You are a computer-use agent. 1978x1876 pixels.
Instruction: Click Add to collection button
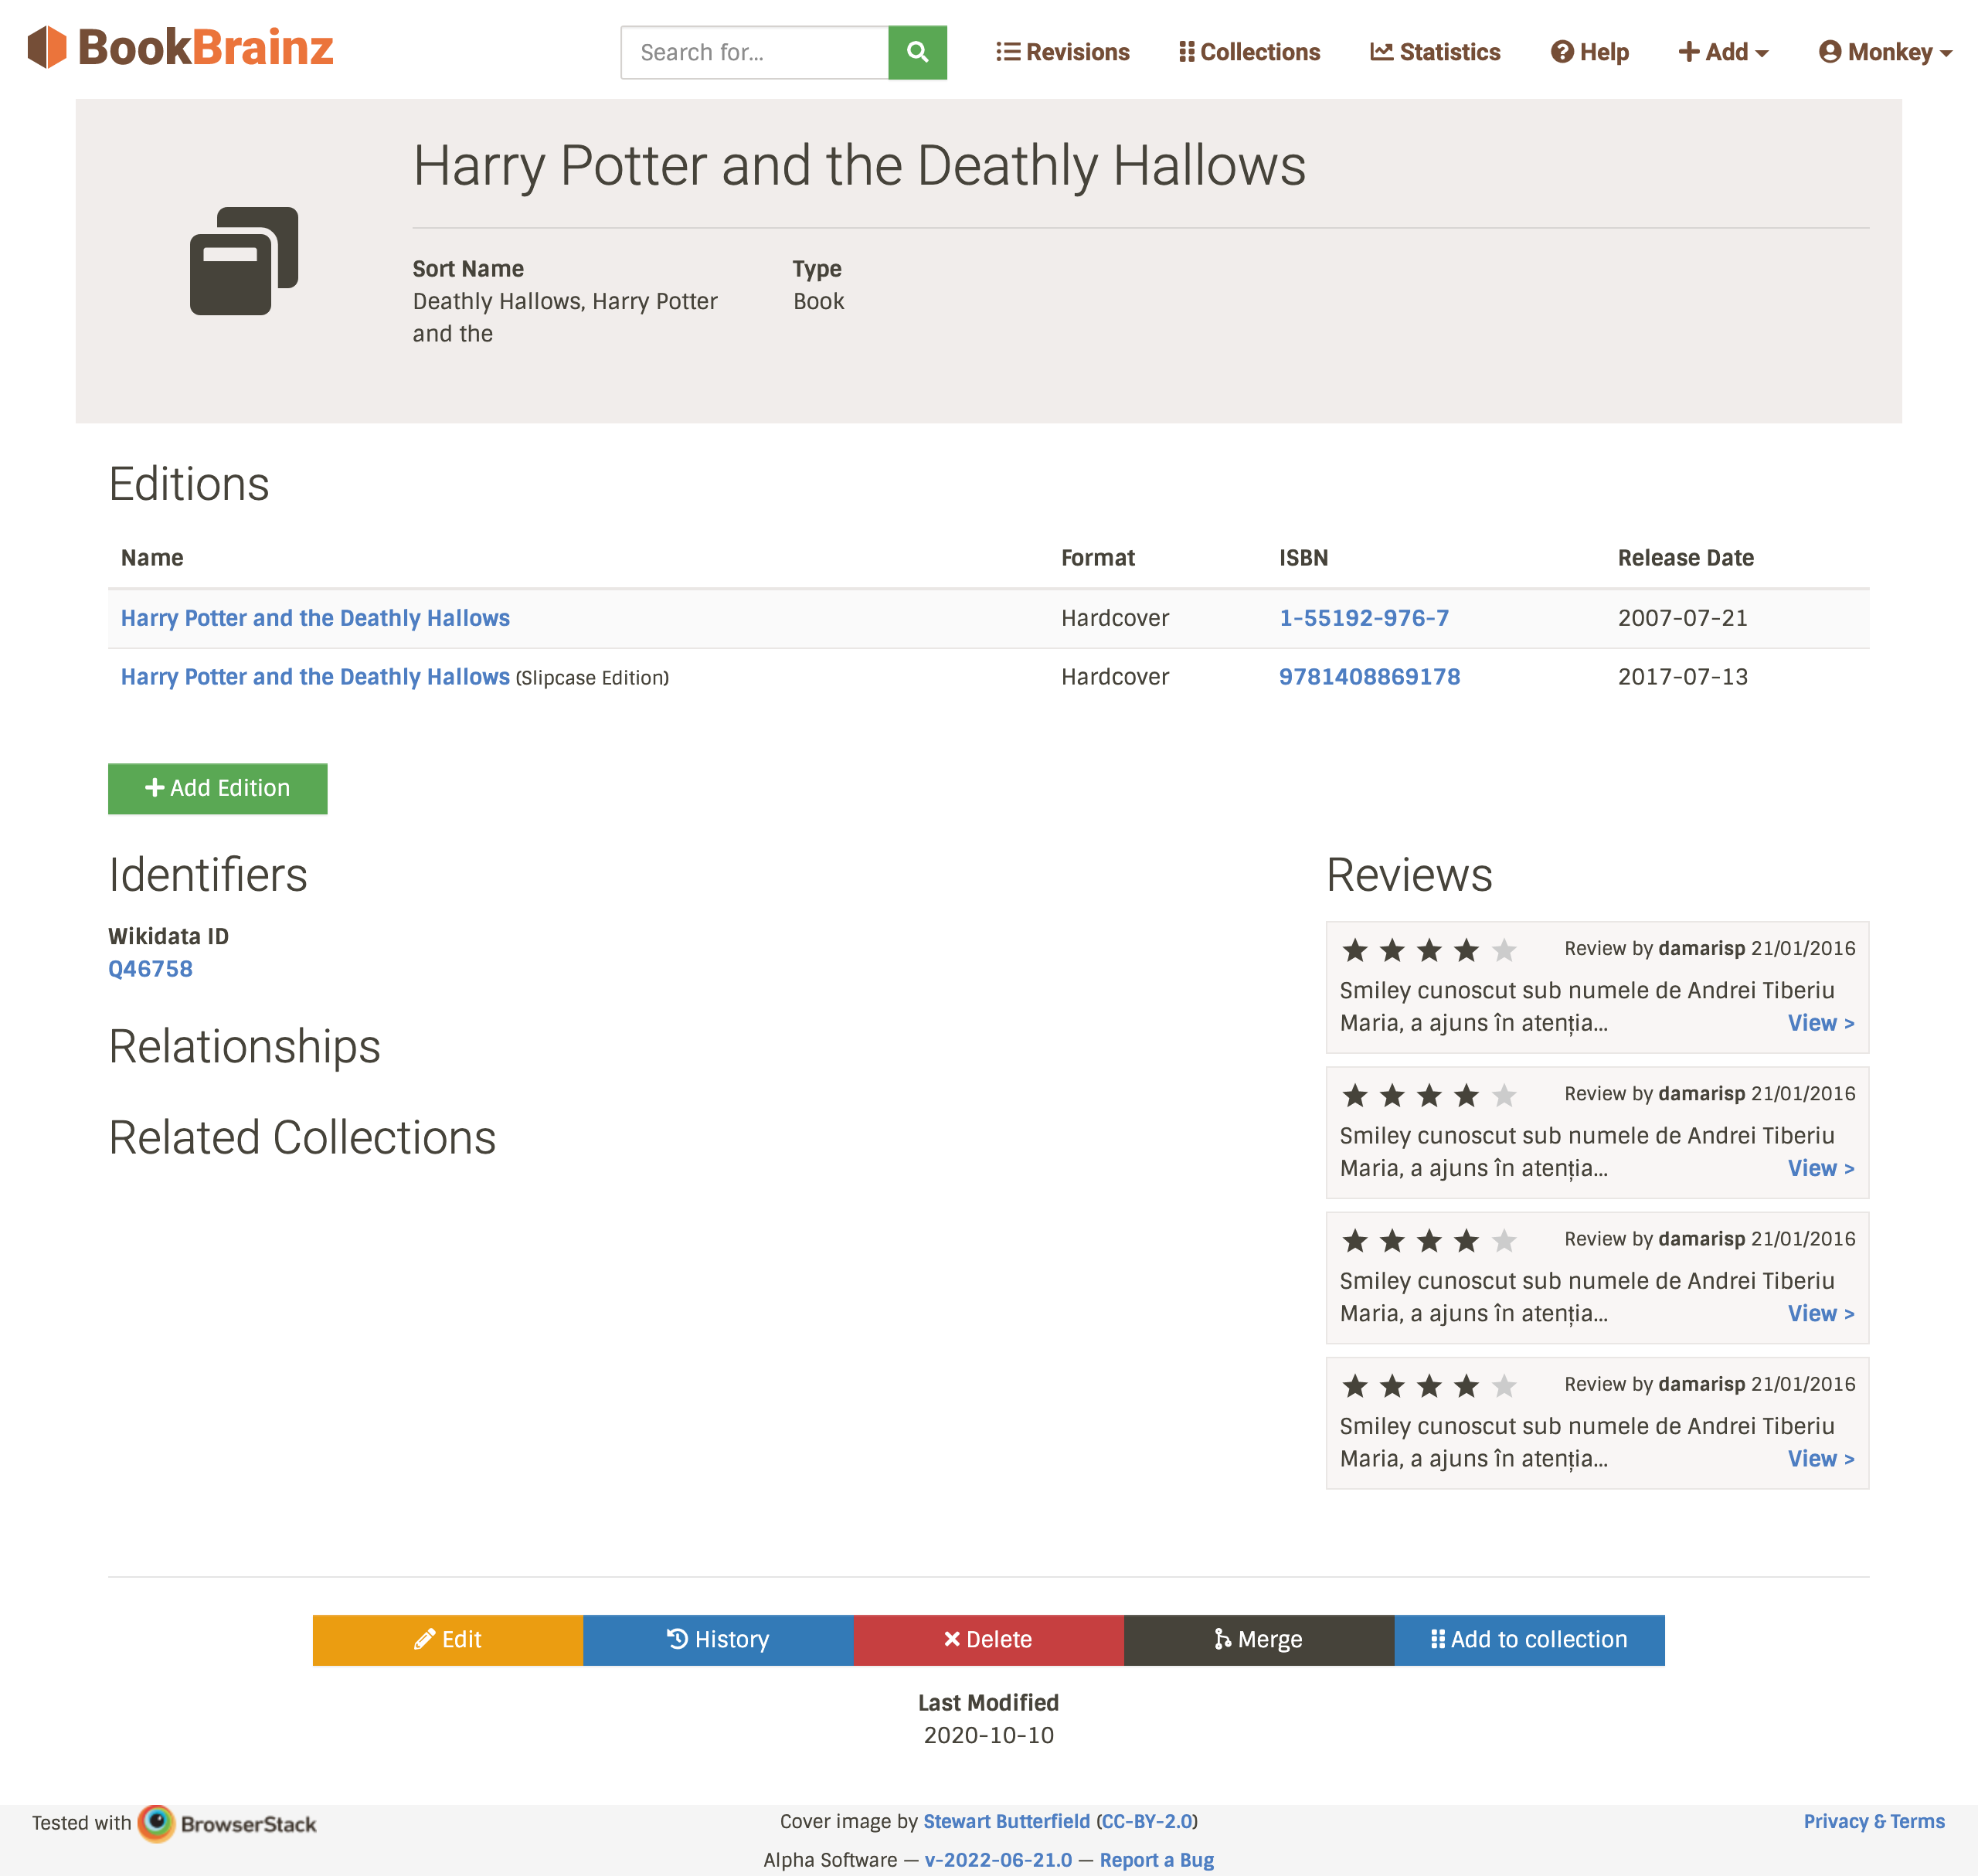pos(1529,1640)
